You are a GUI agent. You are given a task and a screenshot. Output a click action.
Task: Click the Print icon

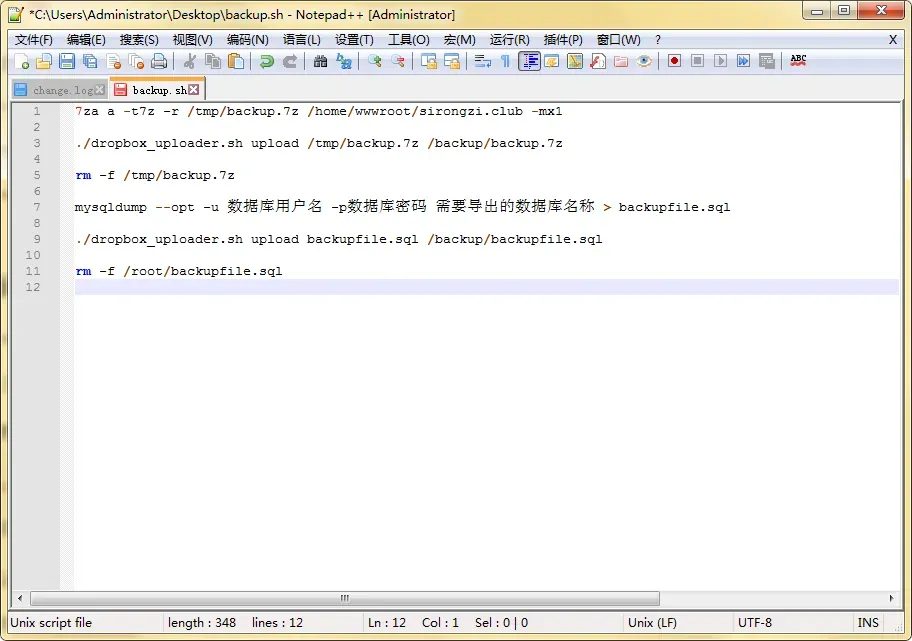[x=159, y=61]
